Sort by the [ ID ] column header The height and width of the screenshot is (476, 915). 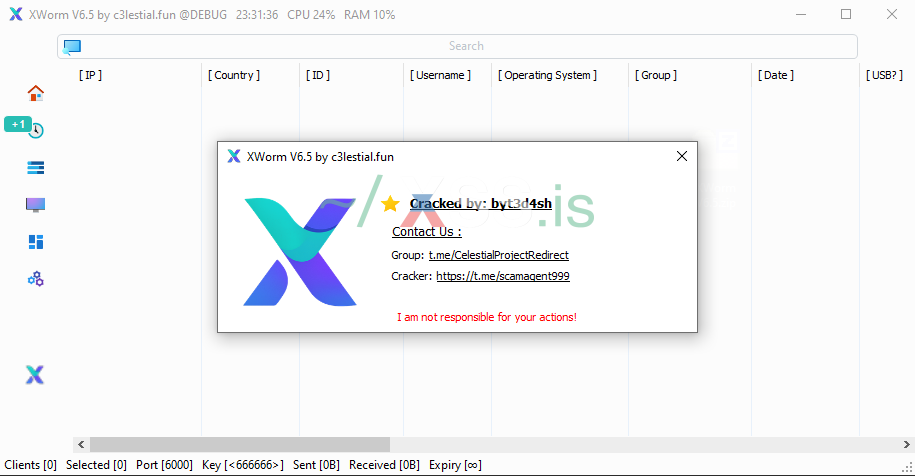pyautogui.click(x=318, y=75)
